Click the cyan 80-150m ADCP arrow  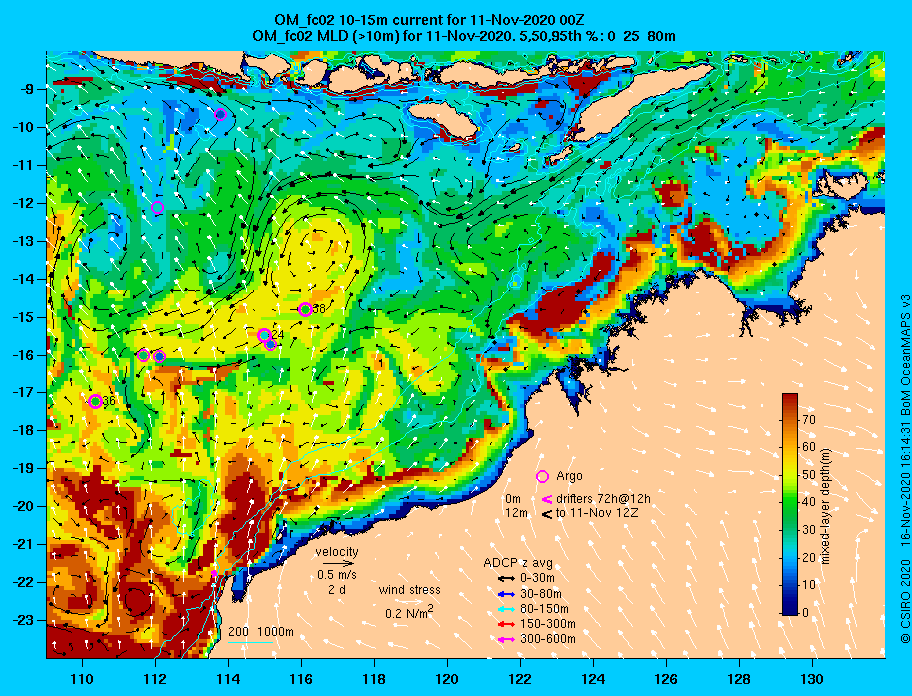click(507, 609)
